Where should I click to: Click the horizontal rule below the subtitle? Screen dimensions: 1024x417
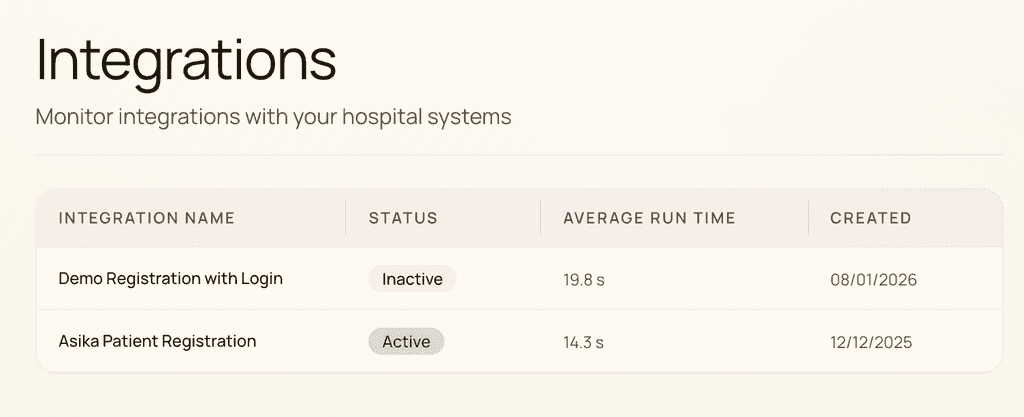(519, 155)
